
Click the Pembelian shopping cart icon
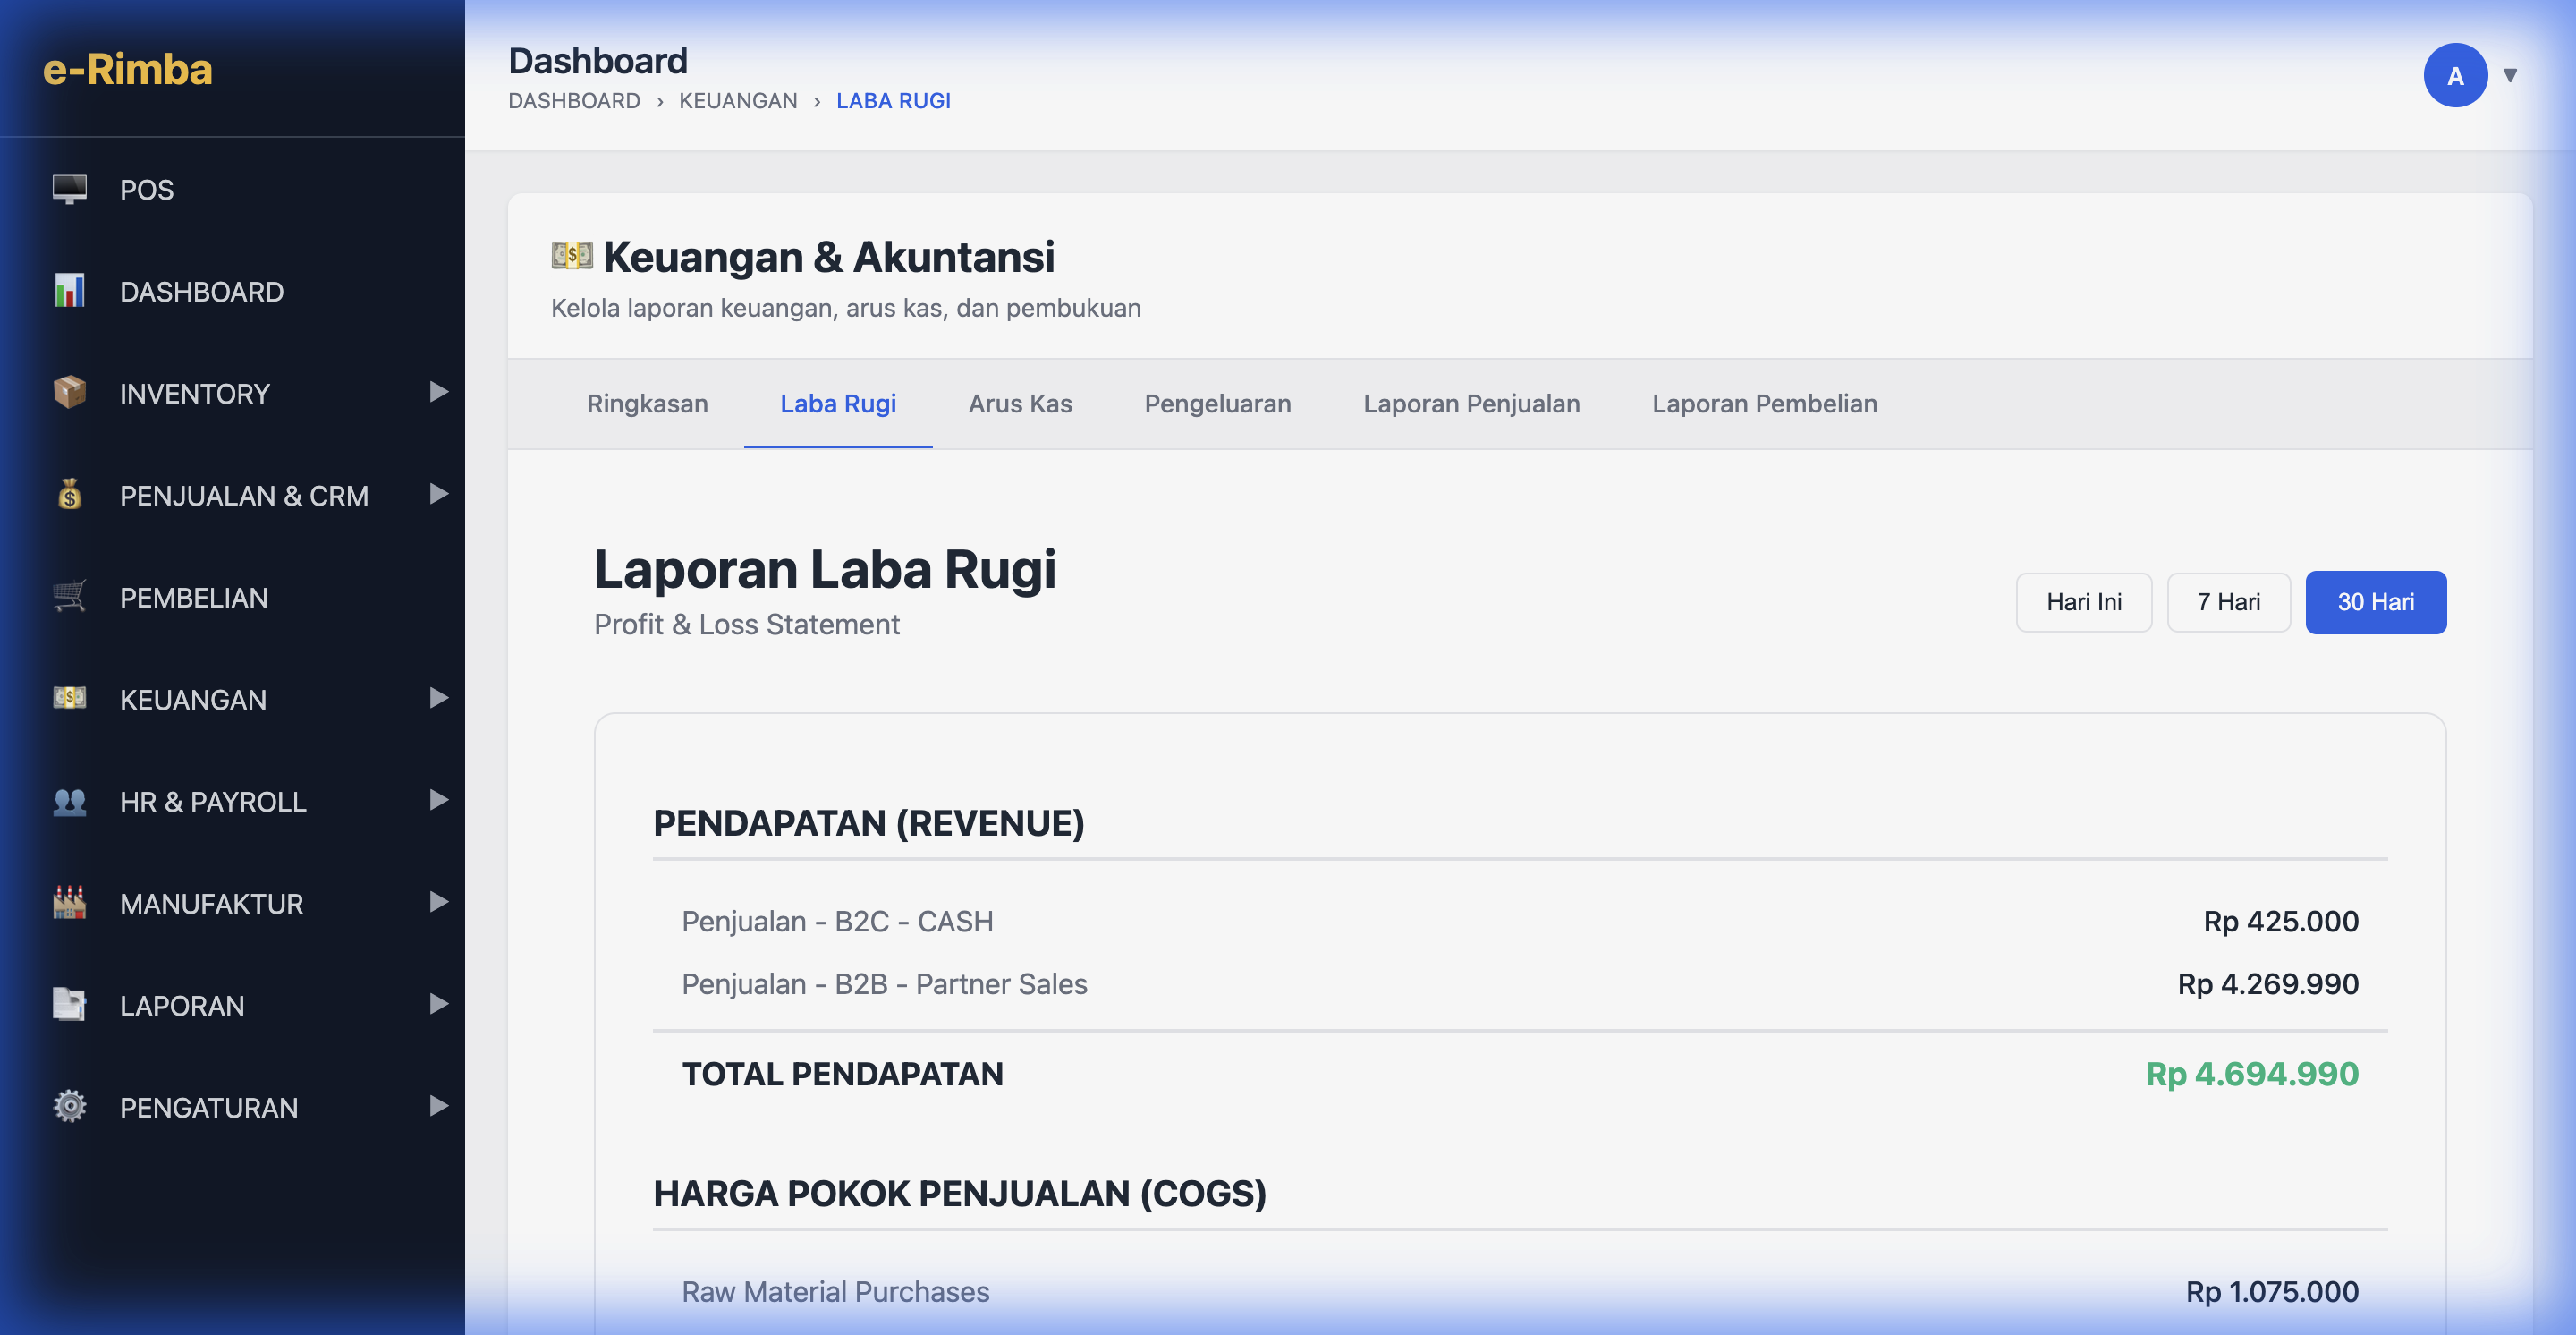tap(69, 597)
